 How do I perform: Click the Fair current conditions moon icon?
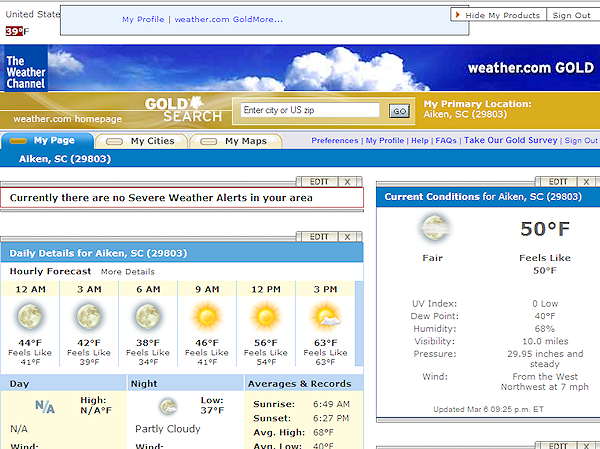click(x=434, y=228)
